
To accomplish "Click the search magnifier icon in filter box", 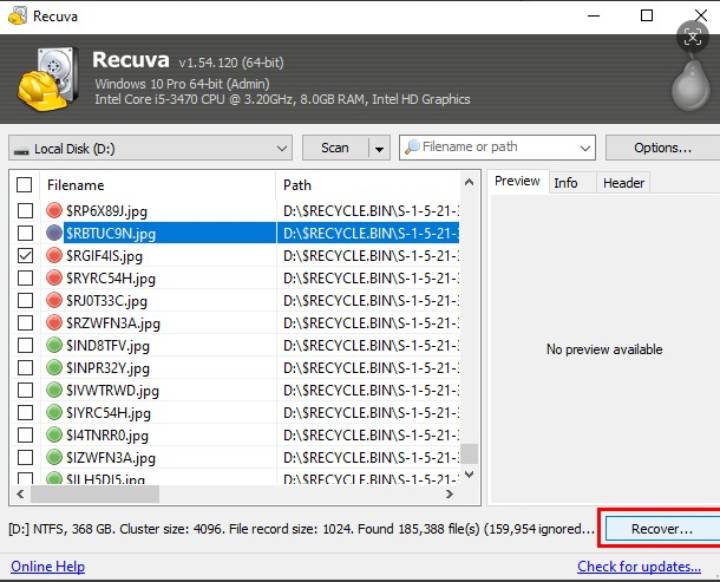I will point(412,147).
